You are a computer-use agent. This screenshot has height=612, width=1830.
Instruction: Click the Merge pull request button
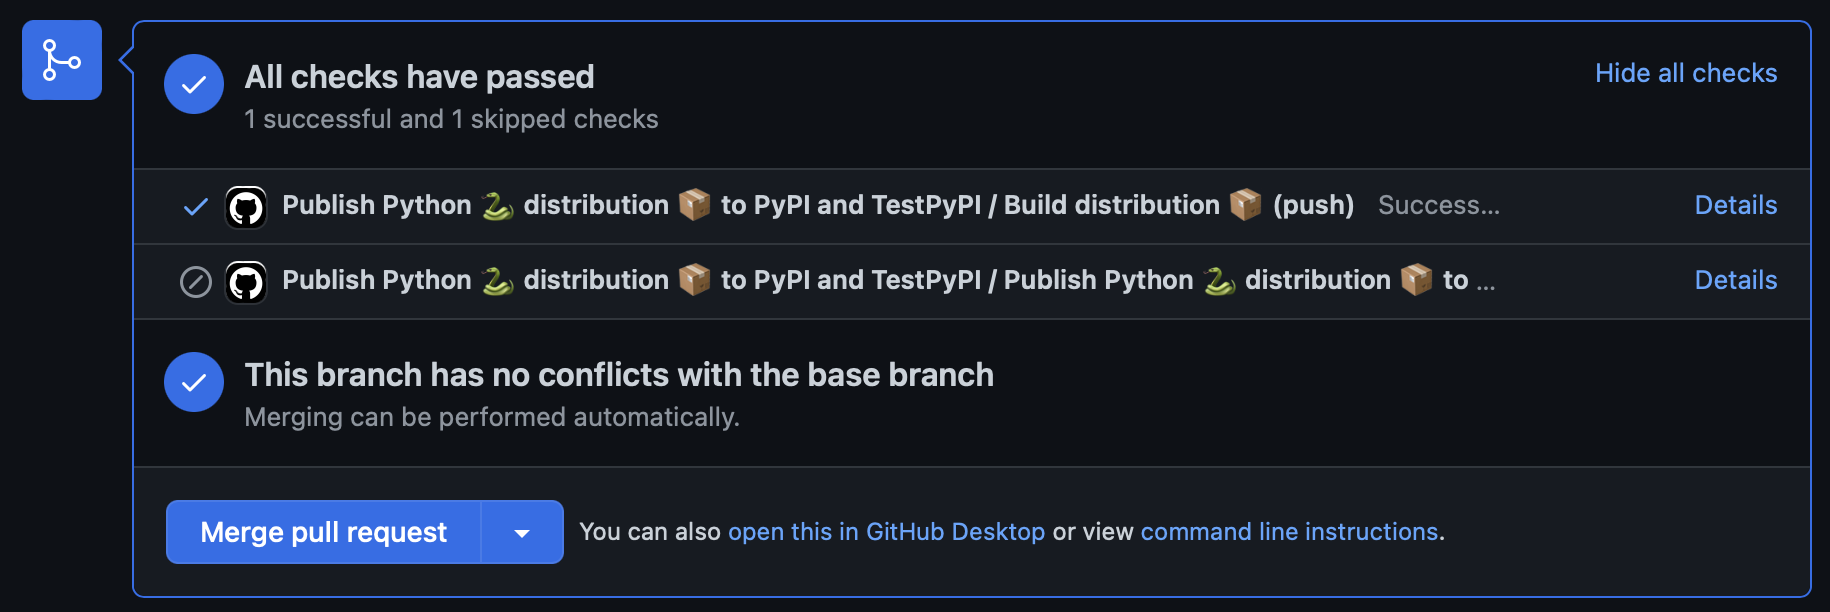(x=322, y=532)
